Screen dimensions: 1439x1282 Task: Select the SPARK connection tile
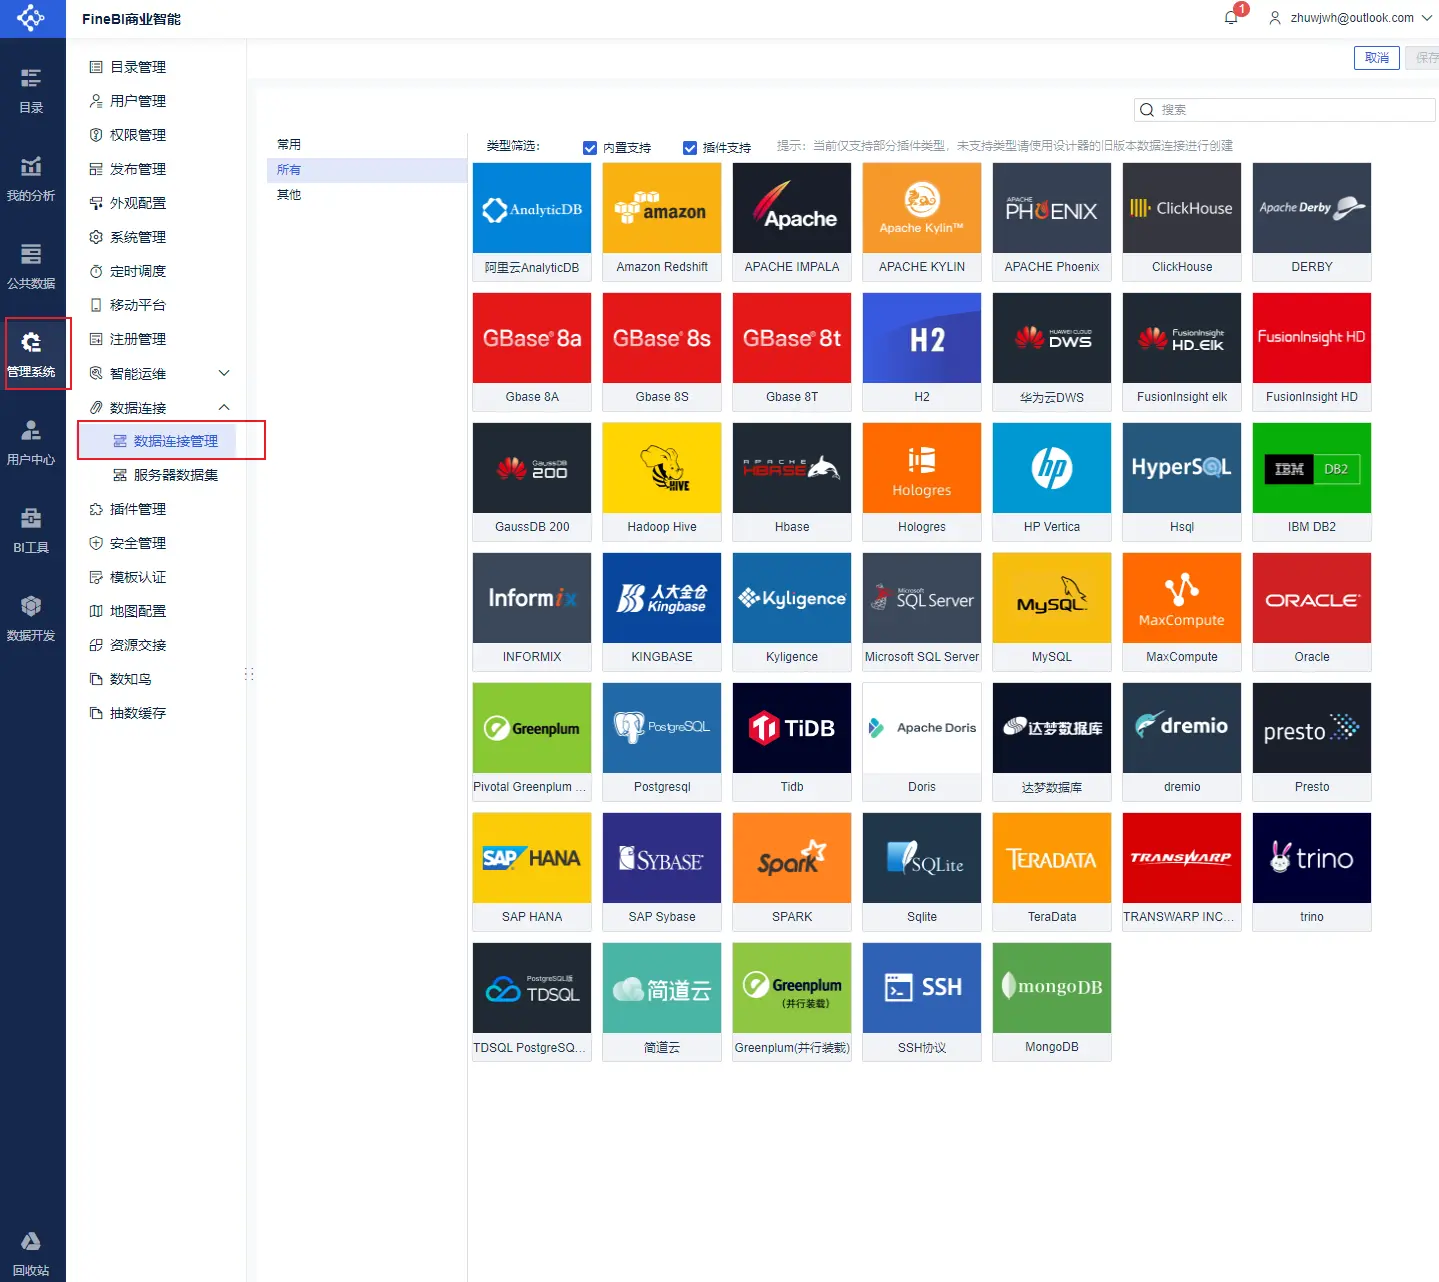click(x=792, y=871)
